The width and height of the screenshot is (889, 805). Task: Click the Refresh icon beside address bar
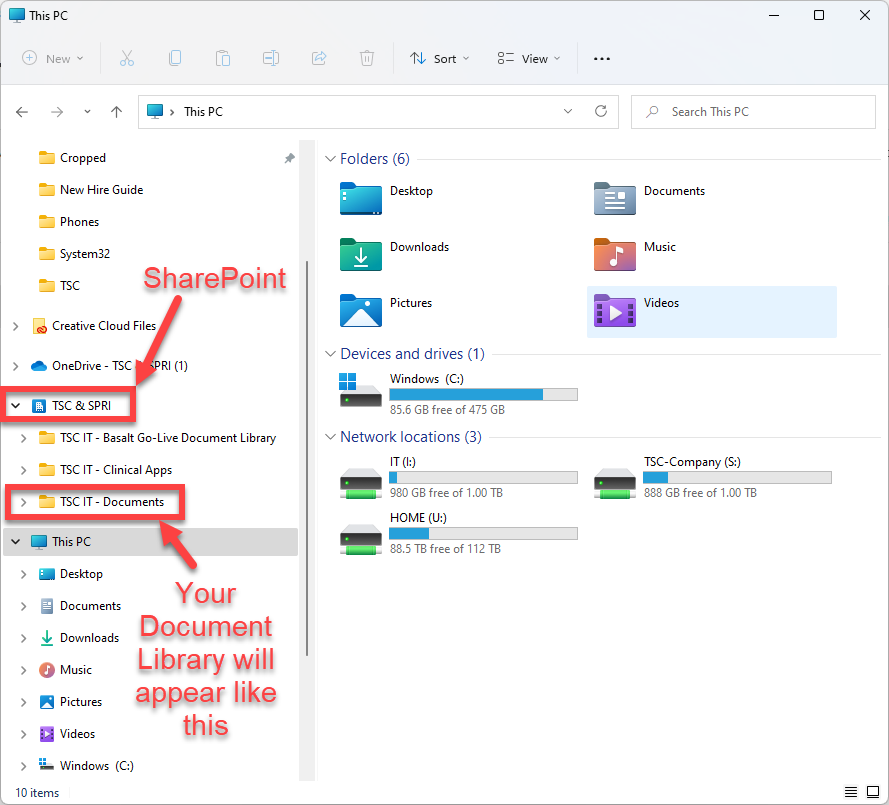(x=600, y=112)
